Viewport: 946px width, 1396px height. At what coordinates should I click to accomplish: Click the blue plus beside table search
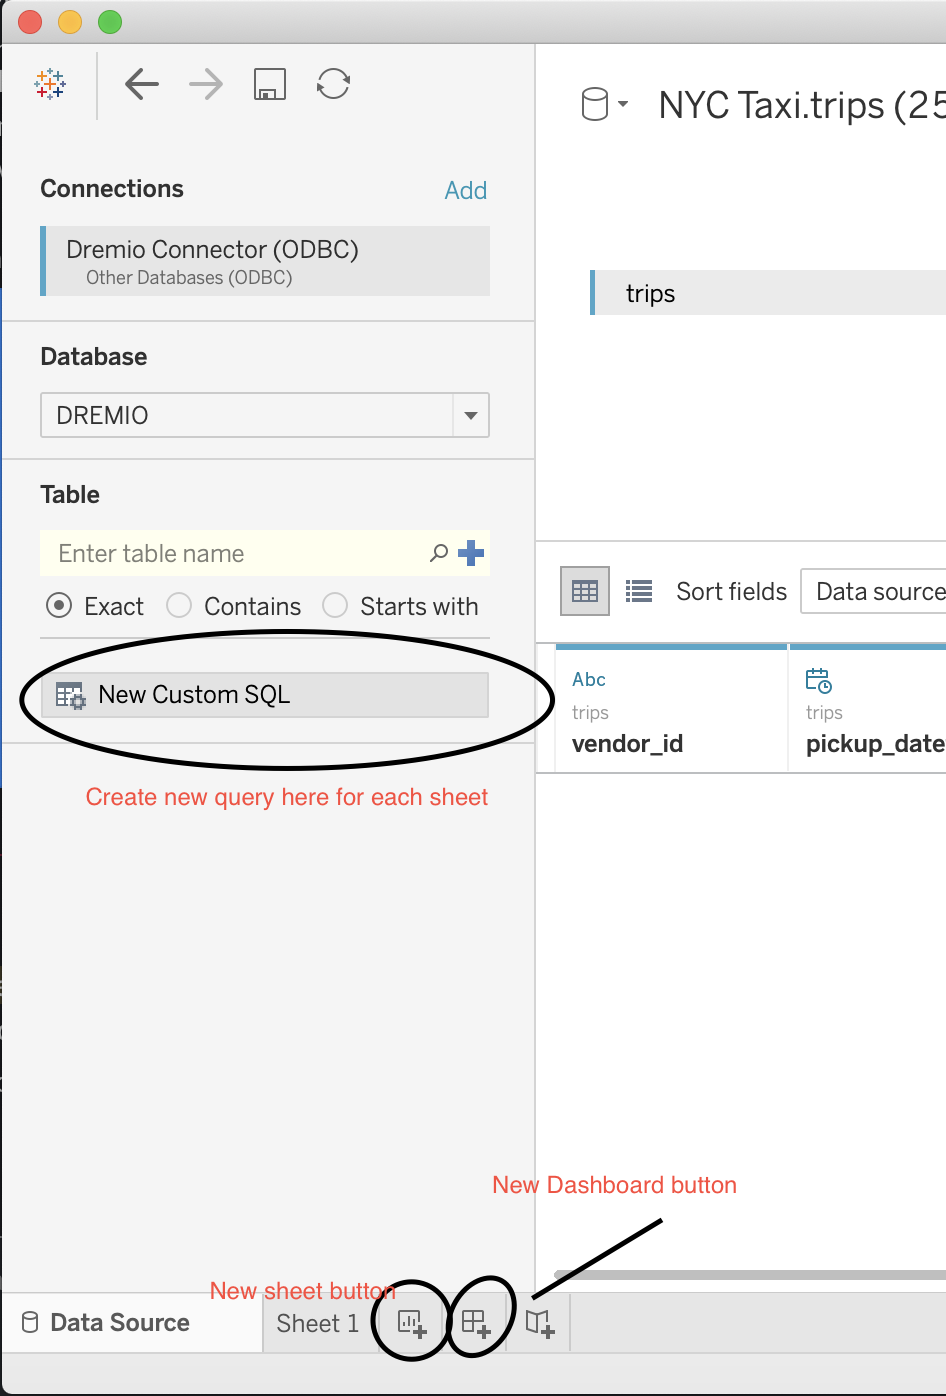tap(471, 552)
